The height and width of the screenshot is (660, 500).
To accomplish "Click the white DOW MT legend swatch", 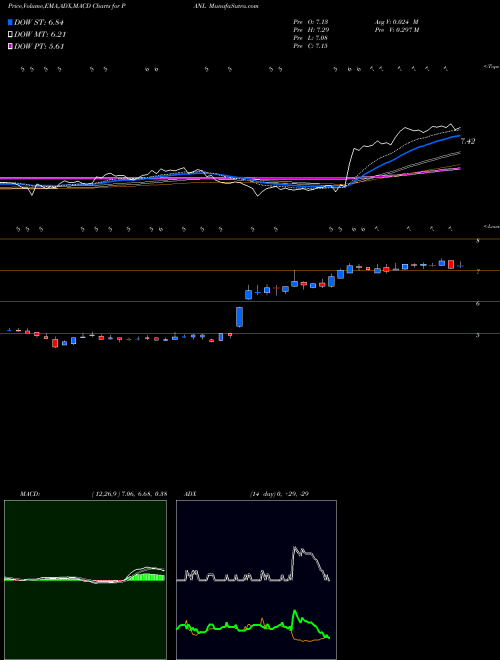I will pyautogui.click(x=10, y=35).
